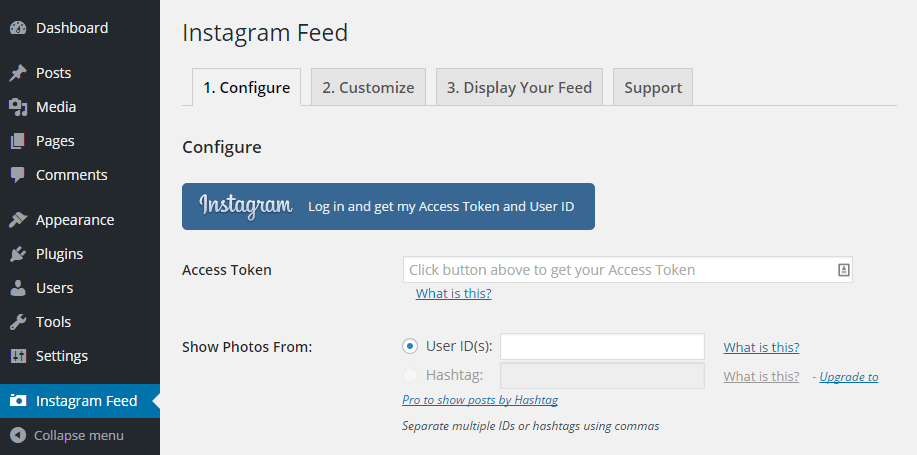Collapse the admin sidebar menu
The height and width of the screenshot is (455, 917).
(x=67, y=435)
